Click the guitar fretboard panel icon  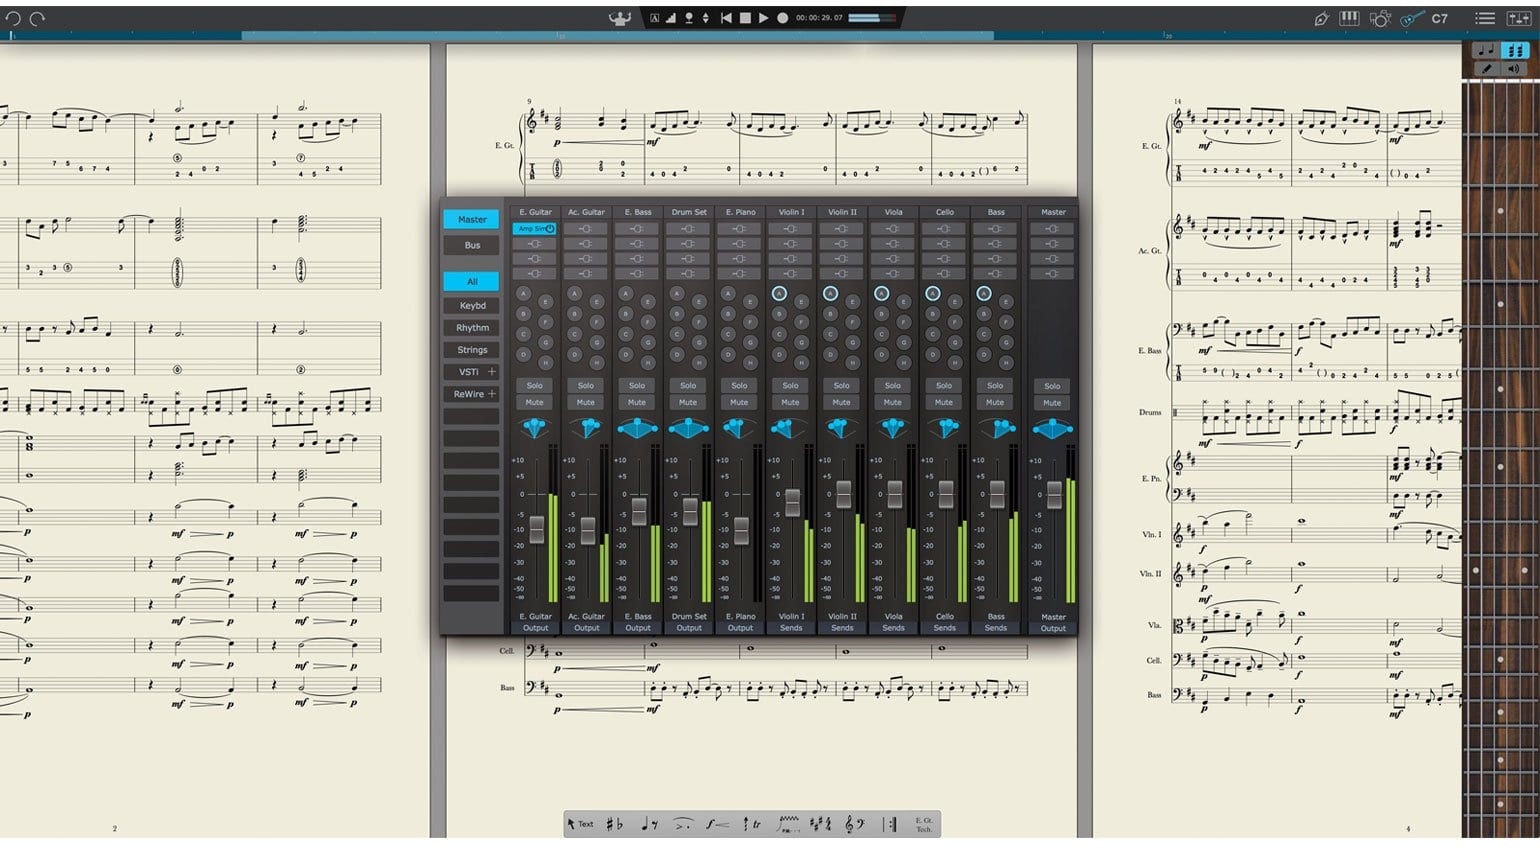[1411, 18]
